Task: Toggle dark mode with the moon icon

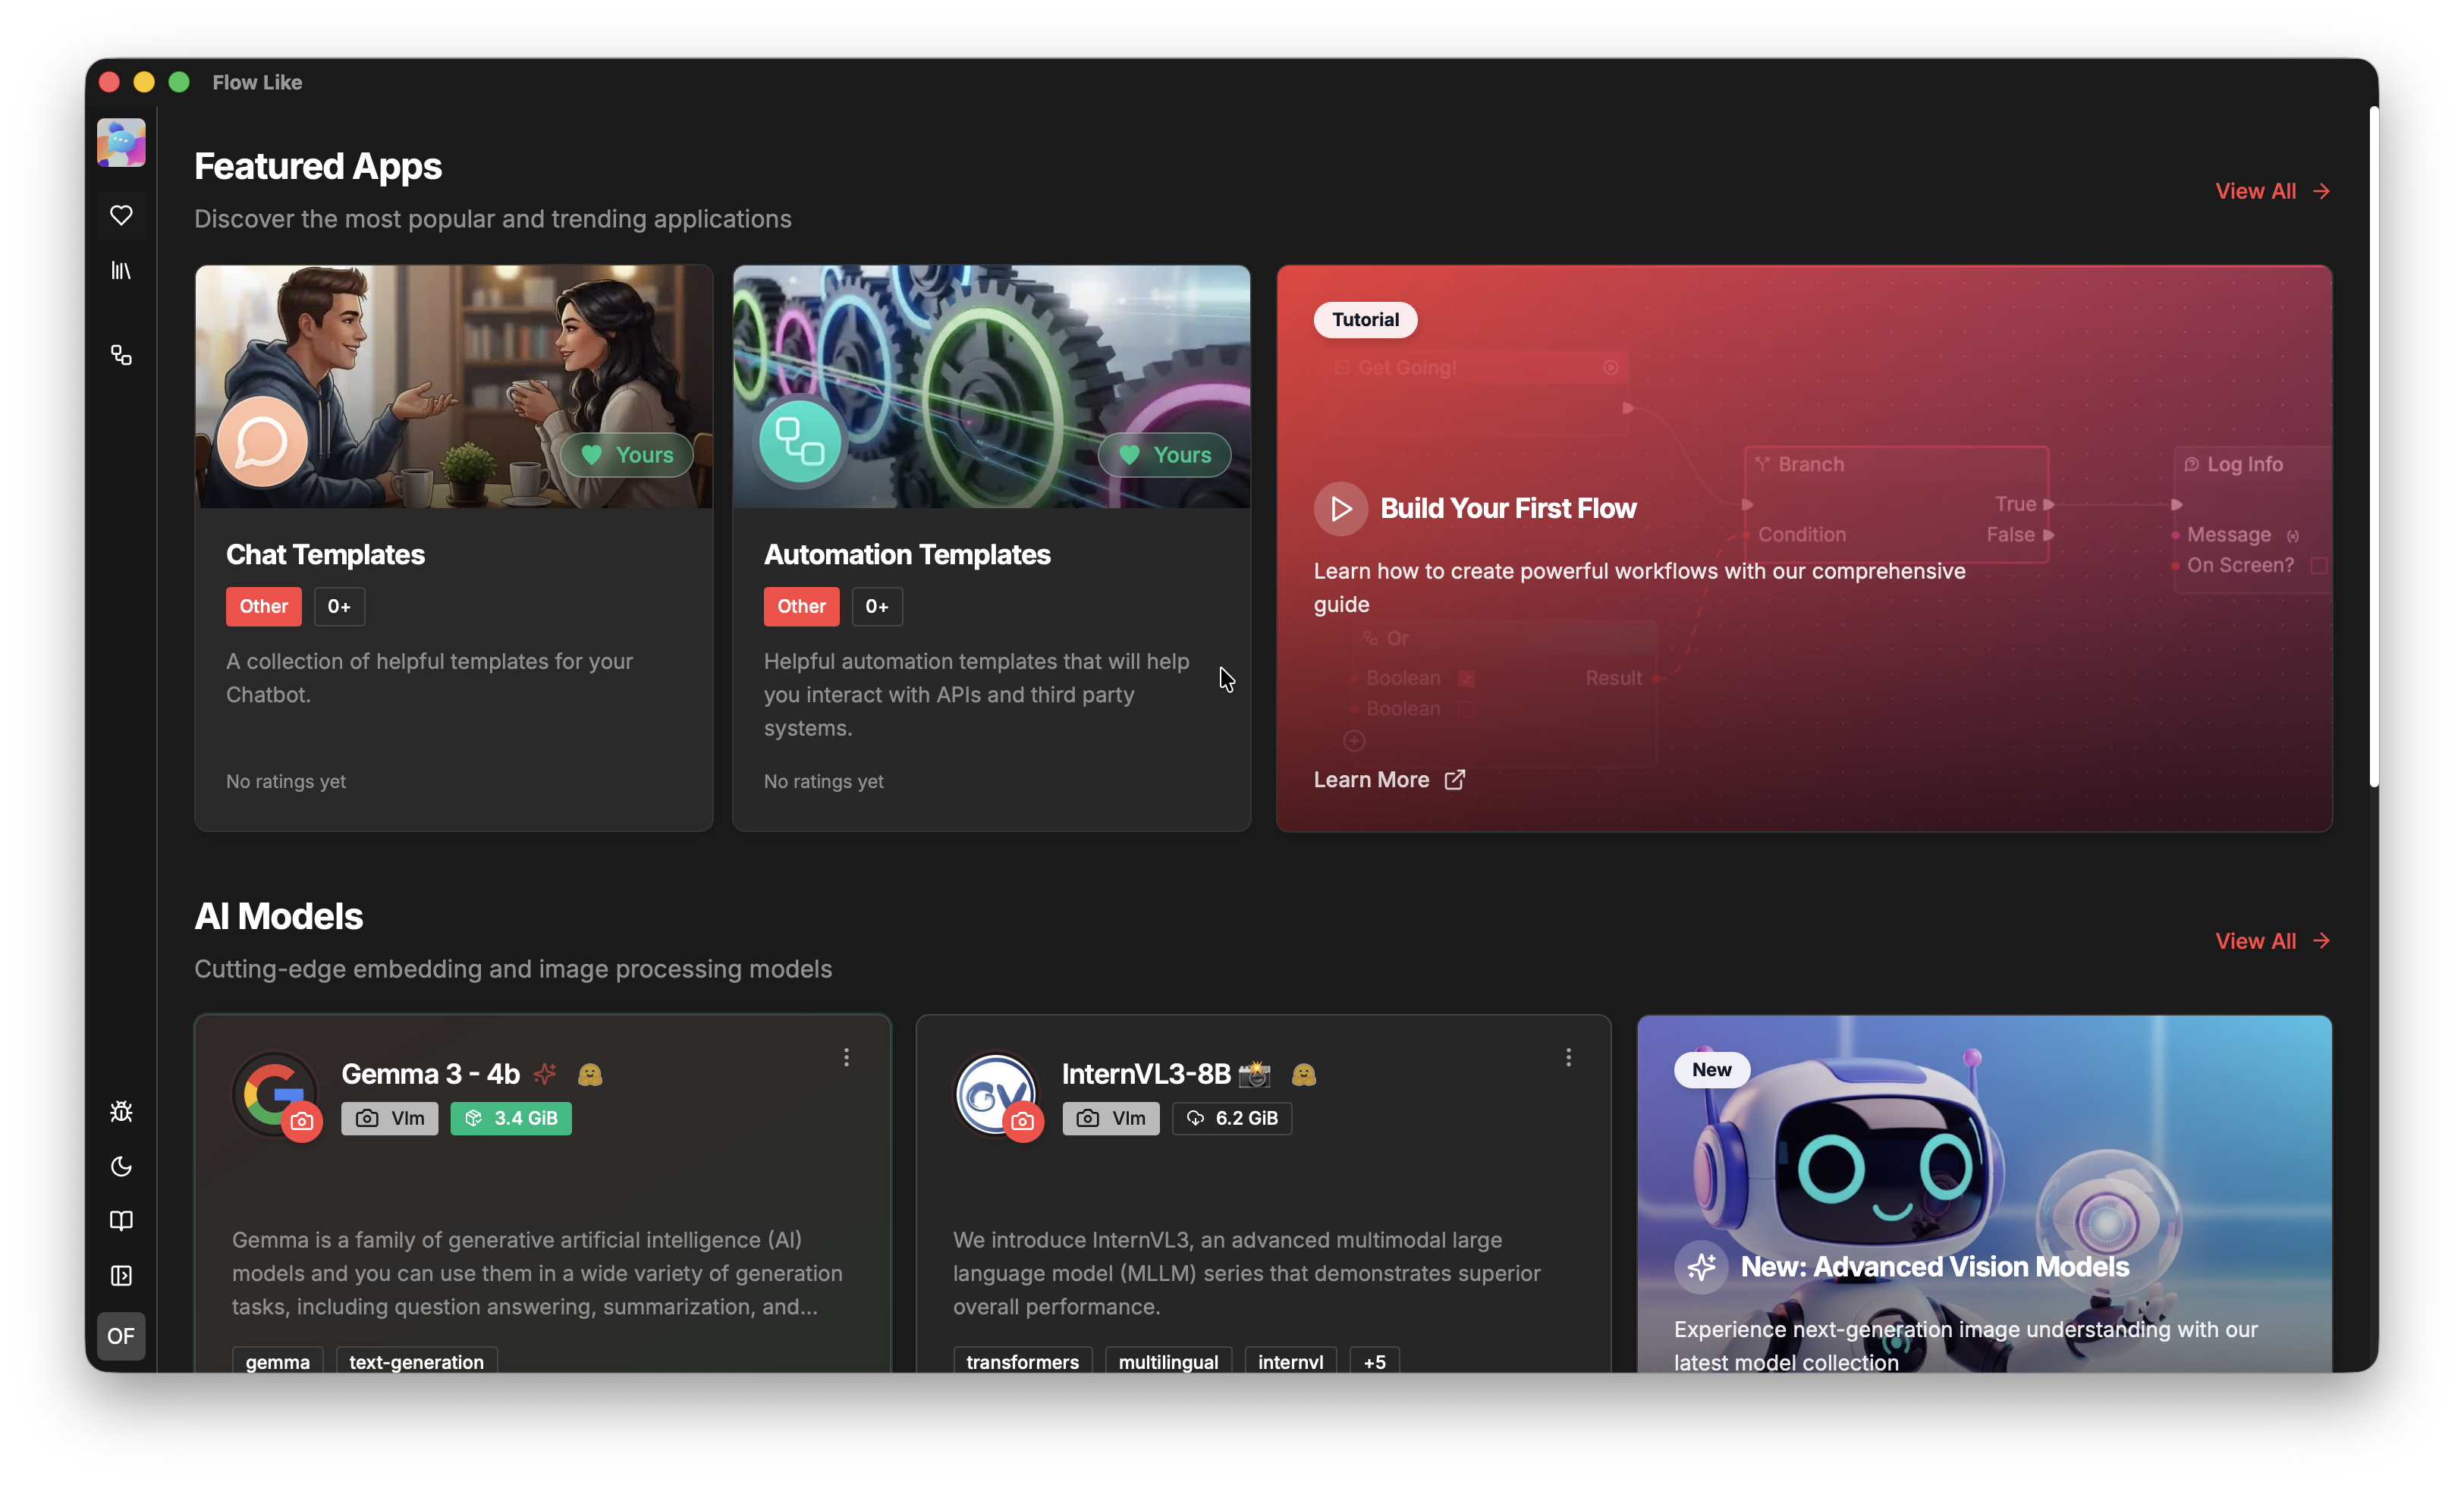Action: pos(120,1166)
